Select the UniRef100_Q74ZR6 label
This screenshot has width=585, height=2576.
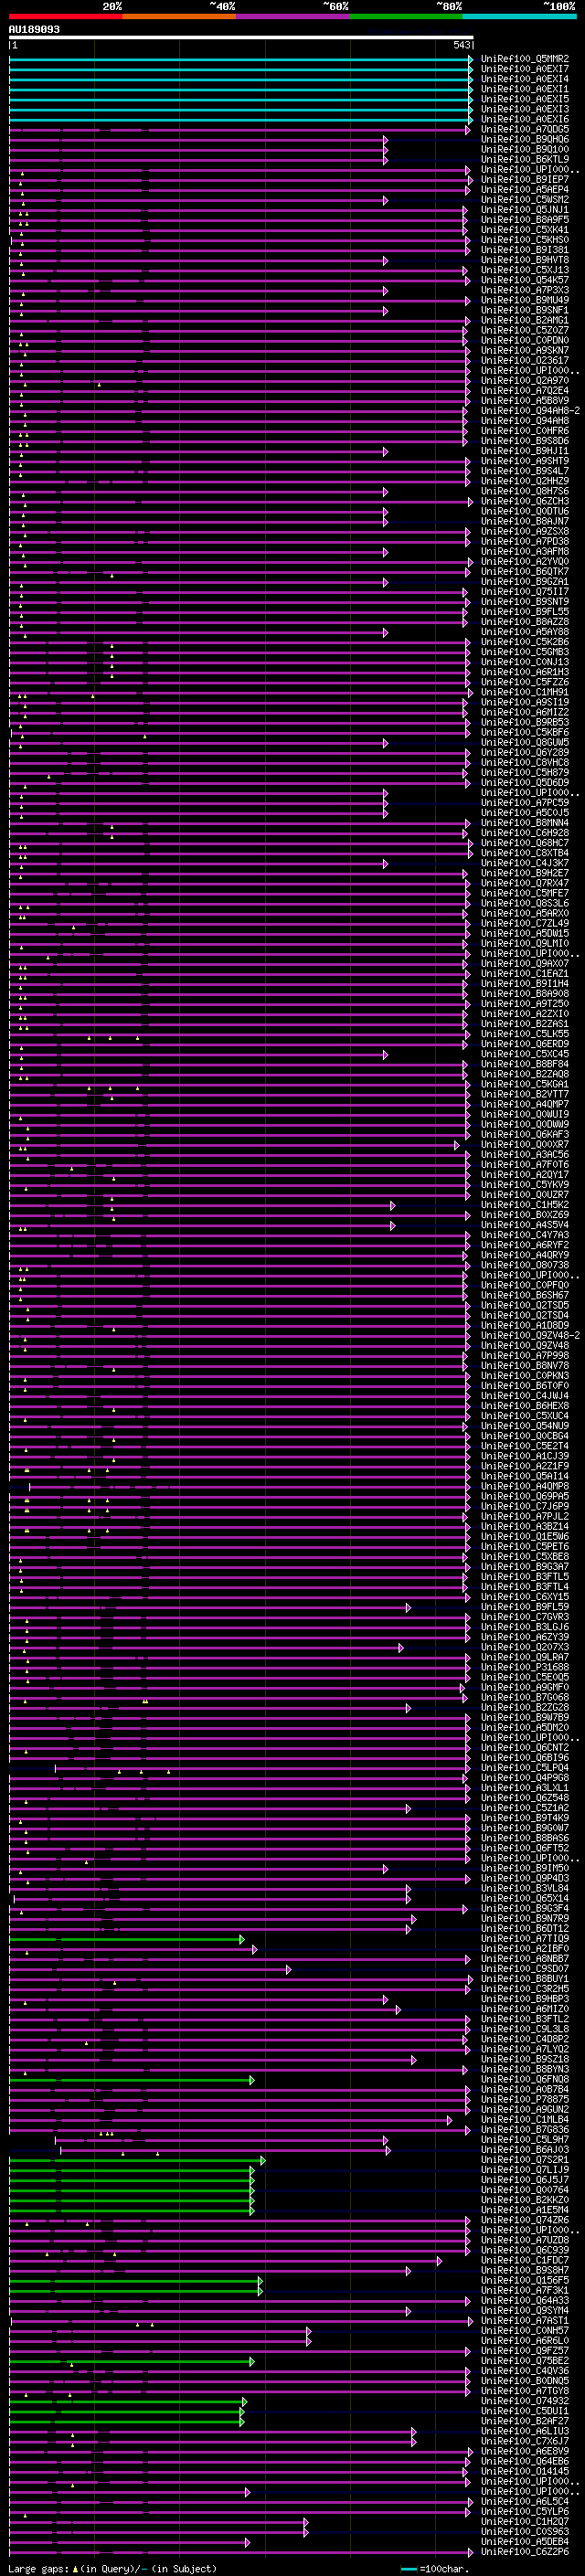point(525,2220)
